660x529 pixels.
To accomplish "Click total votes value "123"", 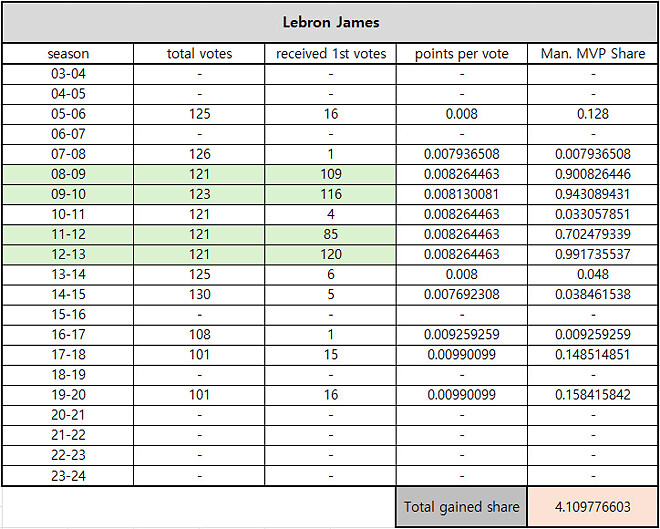I will (x=199, y=194).
